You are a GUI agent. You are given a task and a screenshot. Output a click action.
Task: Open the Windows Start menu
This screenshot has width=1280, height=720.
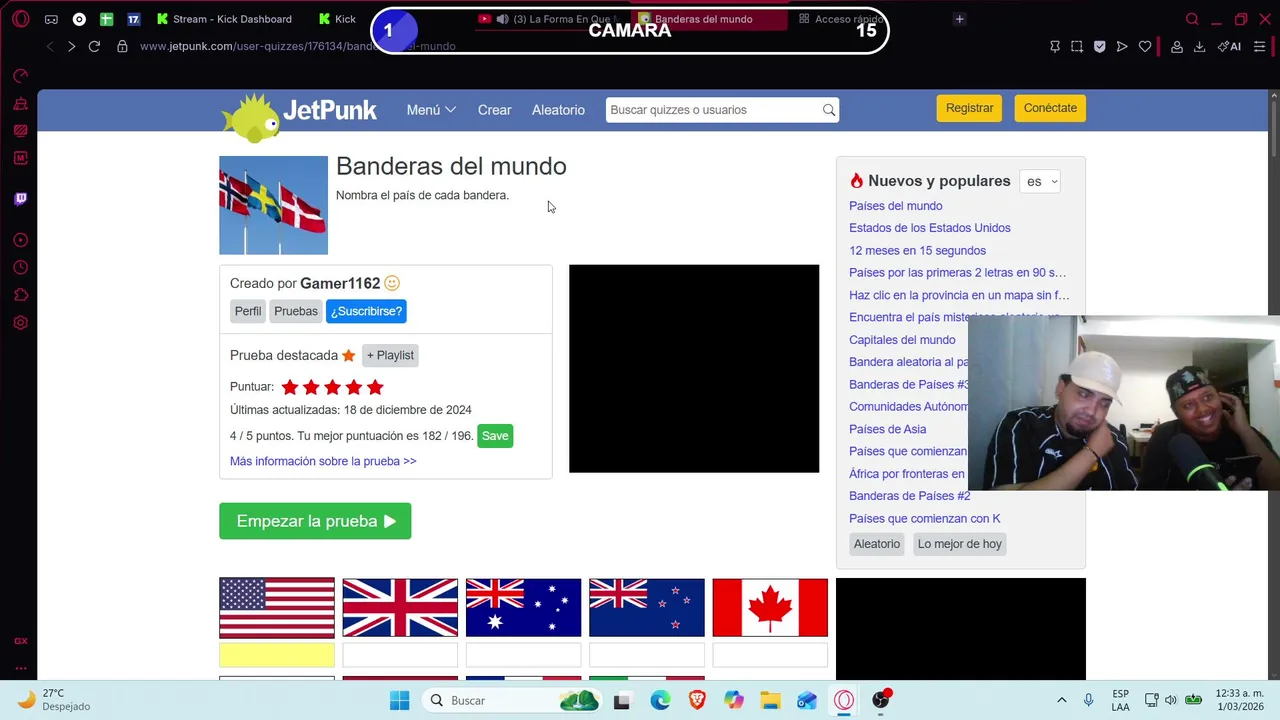pos(399,700)
